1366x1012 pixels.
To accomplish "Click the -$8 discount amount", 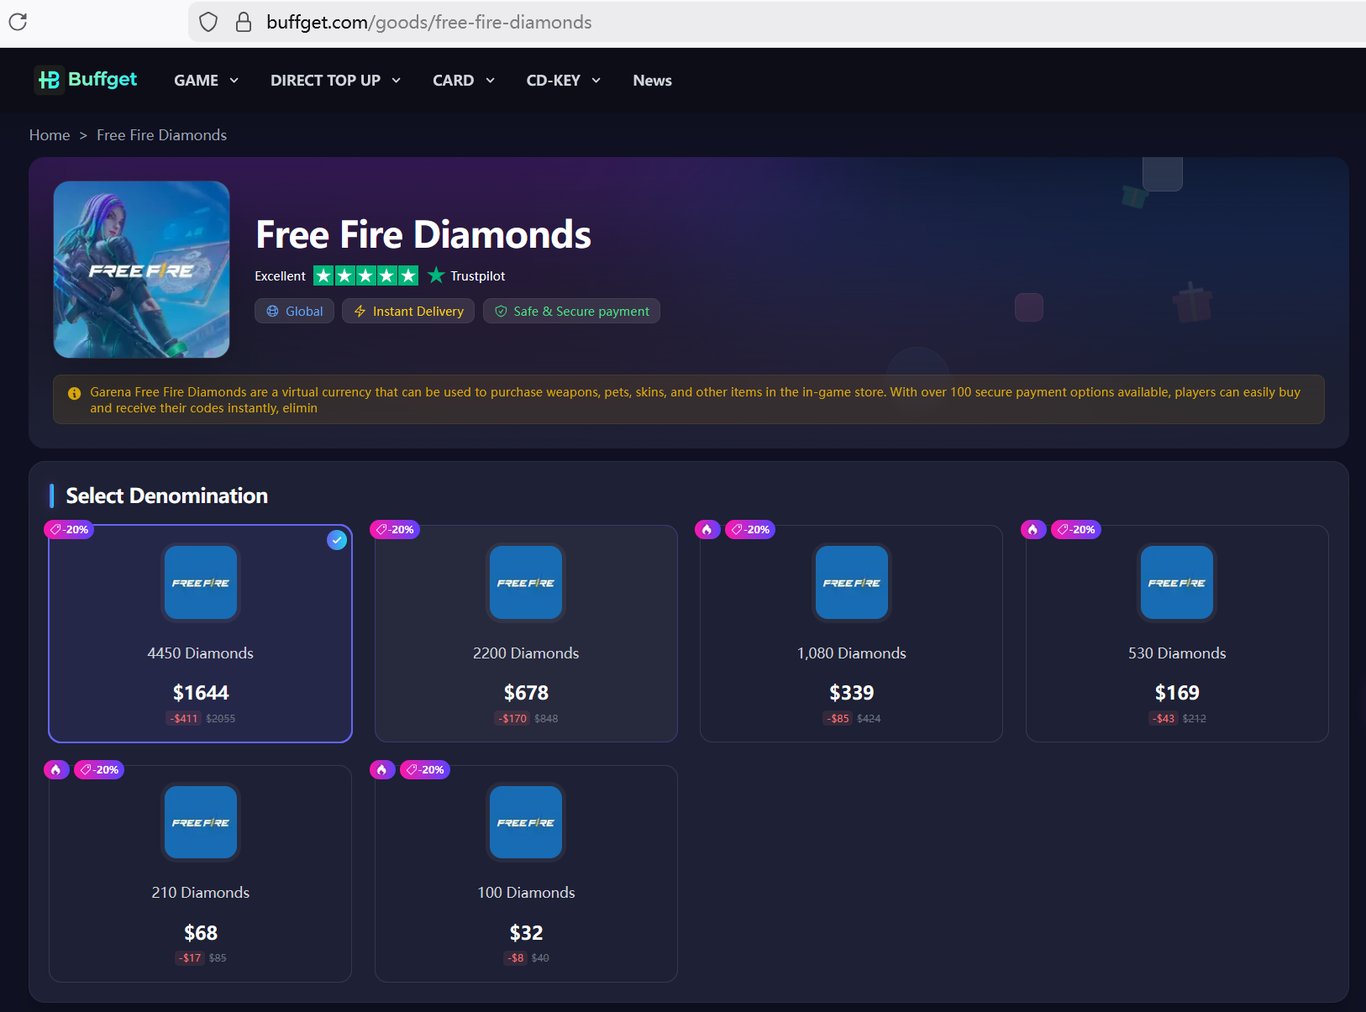I will (x=516, y=958).
